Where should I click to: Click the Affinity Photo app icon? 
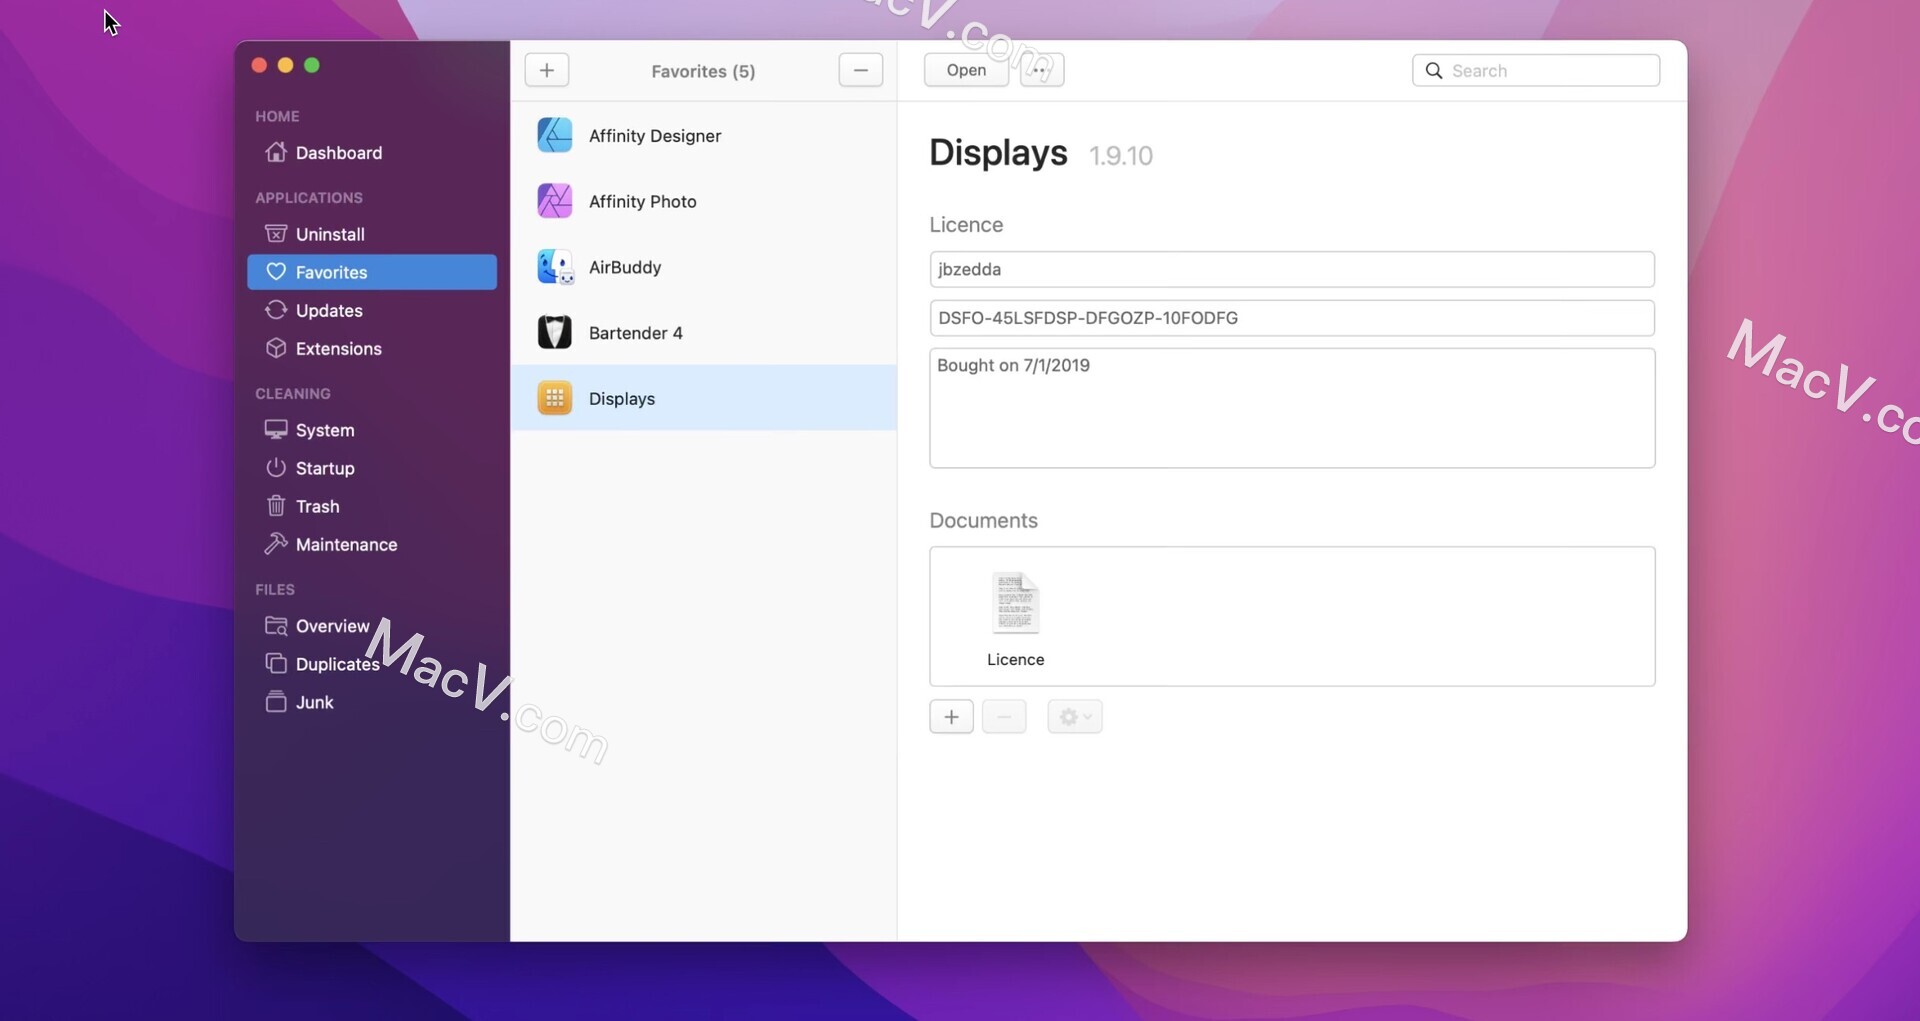click(555, 201)
